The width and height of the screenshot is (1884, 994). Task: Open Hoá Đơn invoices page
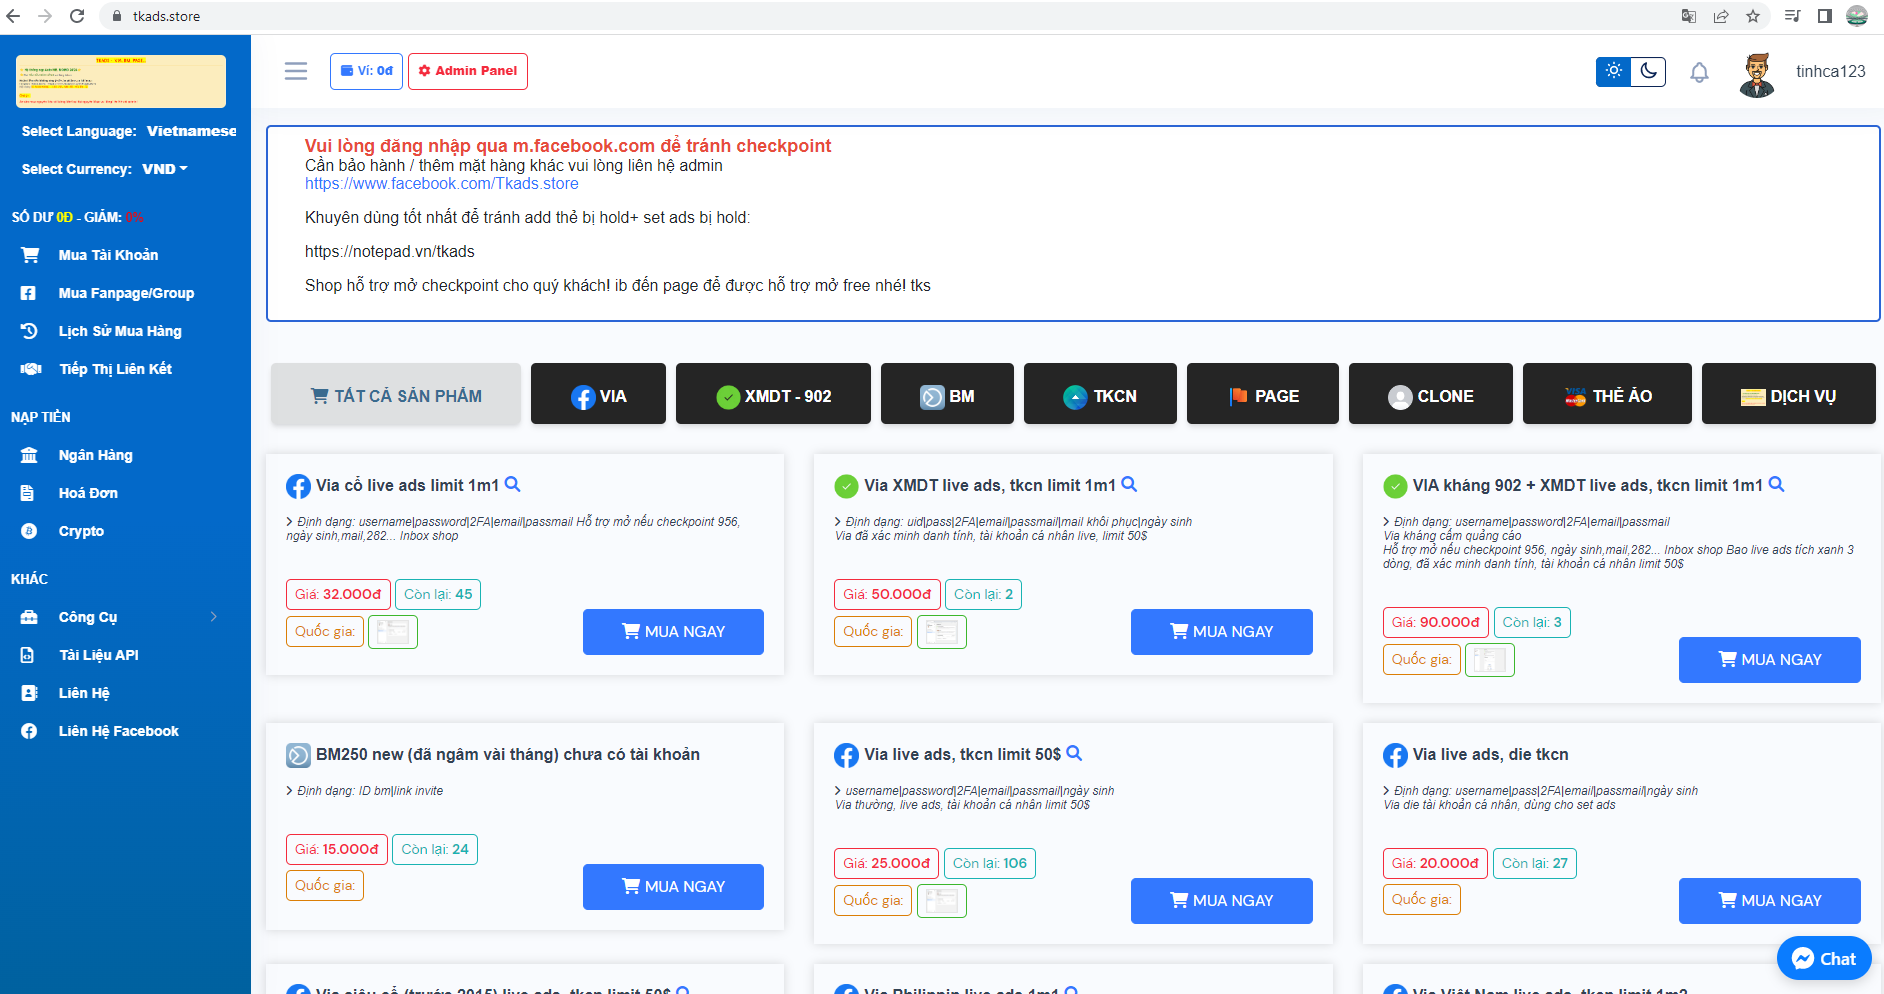(88, 493)
